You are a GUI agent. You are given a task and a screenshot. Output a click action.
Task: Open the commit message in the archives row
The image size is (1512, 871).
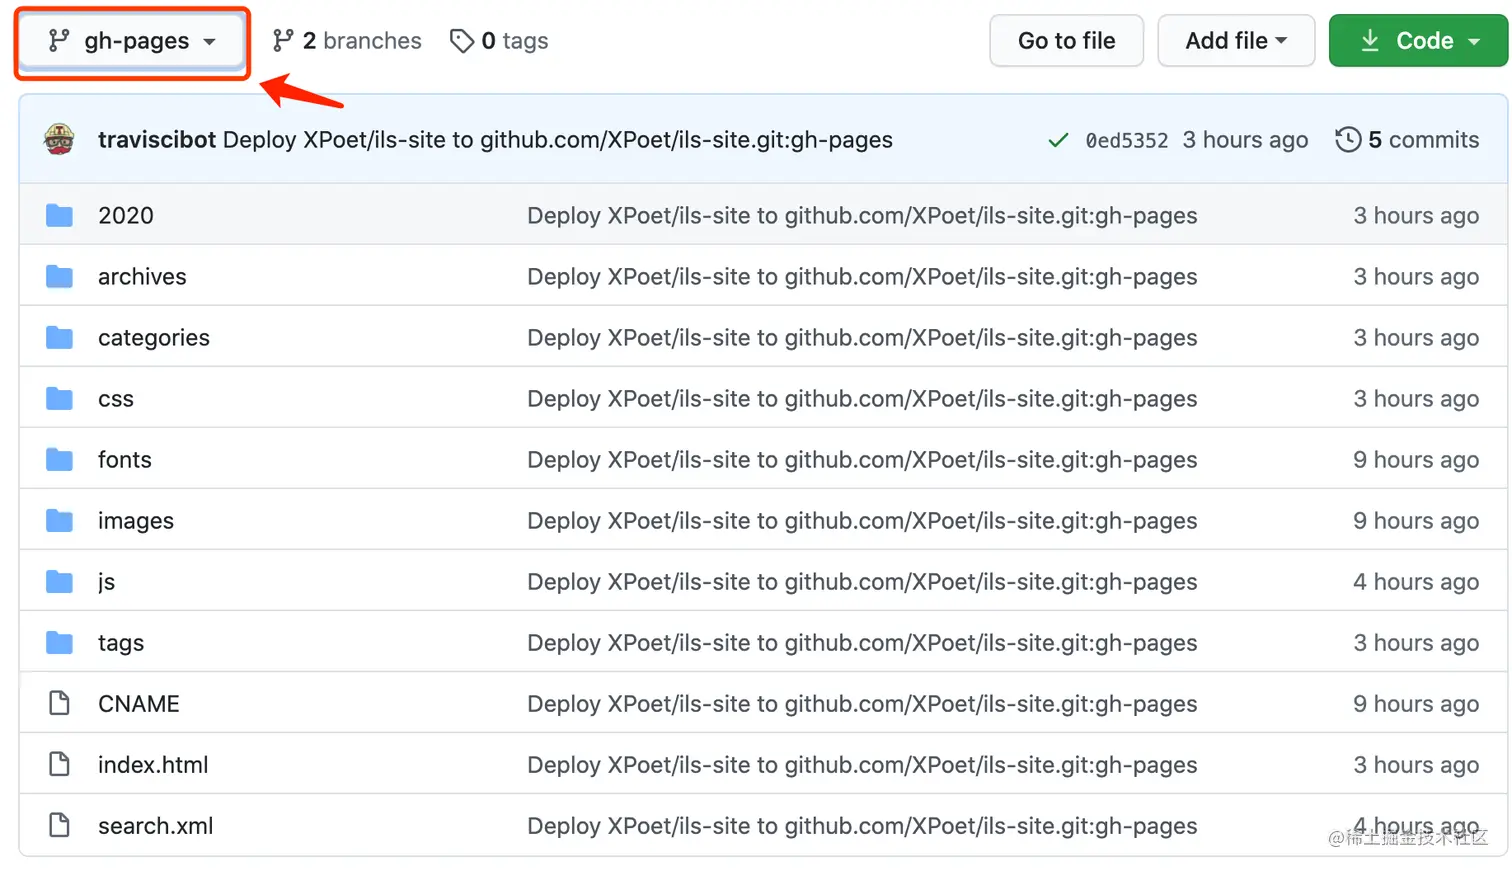pyautogui.click(x=862, y=277)
